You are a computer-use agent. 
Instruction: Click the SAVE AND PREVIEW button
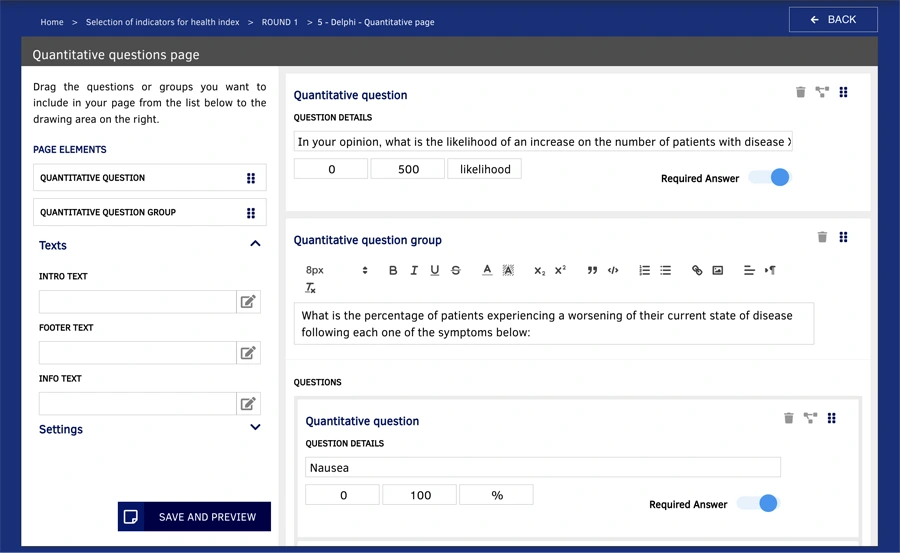(x=194, y=517)
